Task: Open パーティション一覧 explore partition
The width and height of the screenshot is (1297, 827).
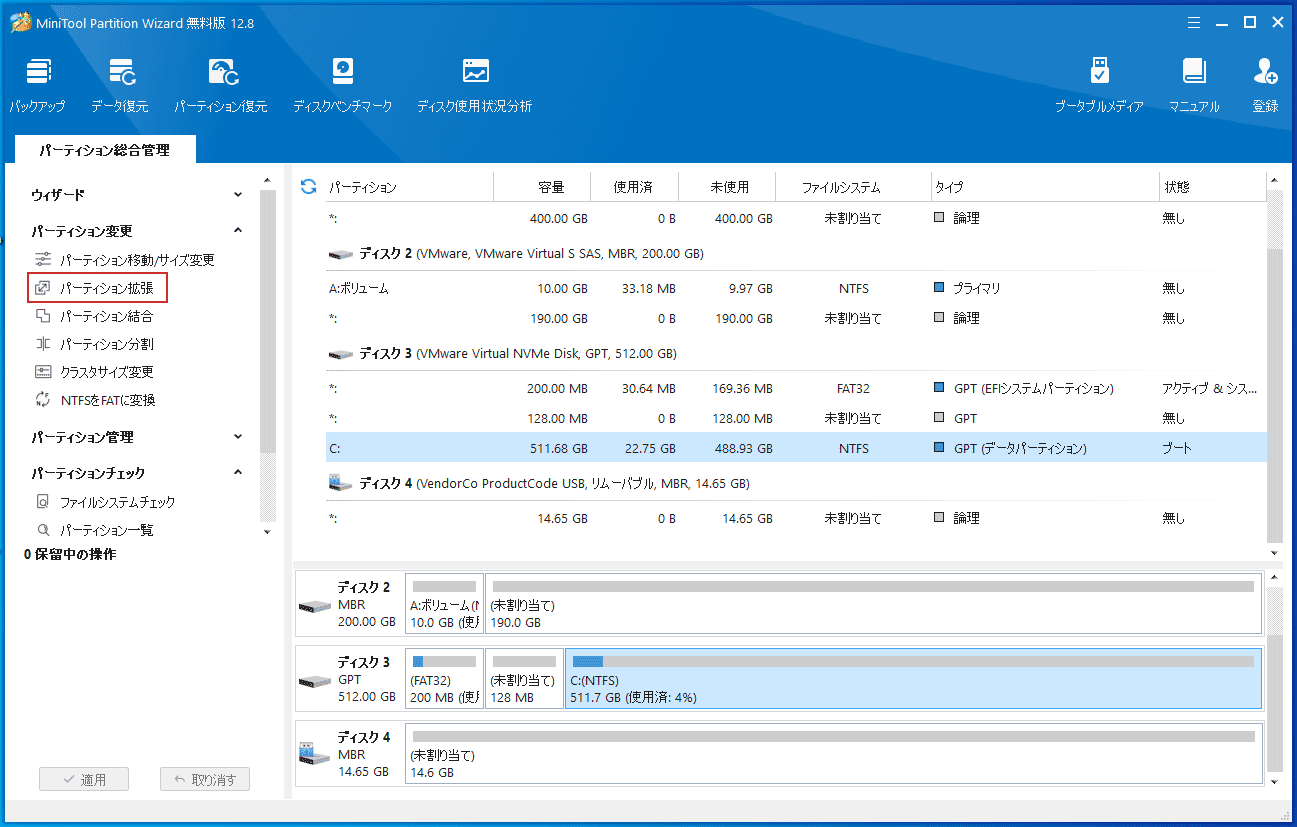Action: [x=94, y=530]
